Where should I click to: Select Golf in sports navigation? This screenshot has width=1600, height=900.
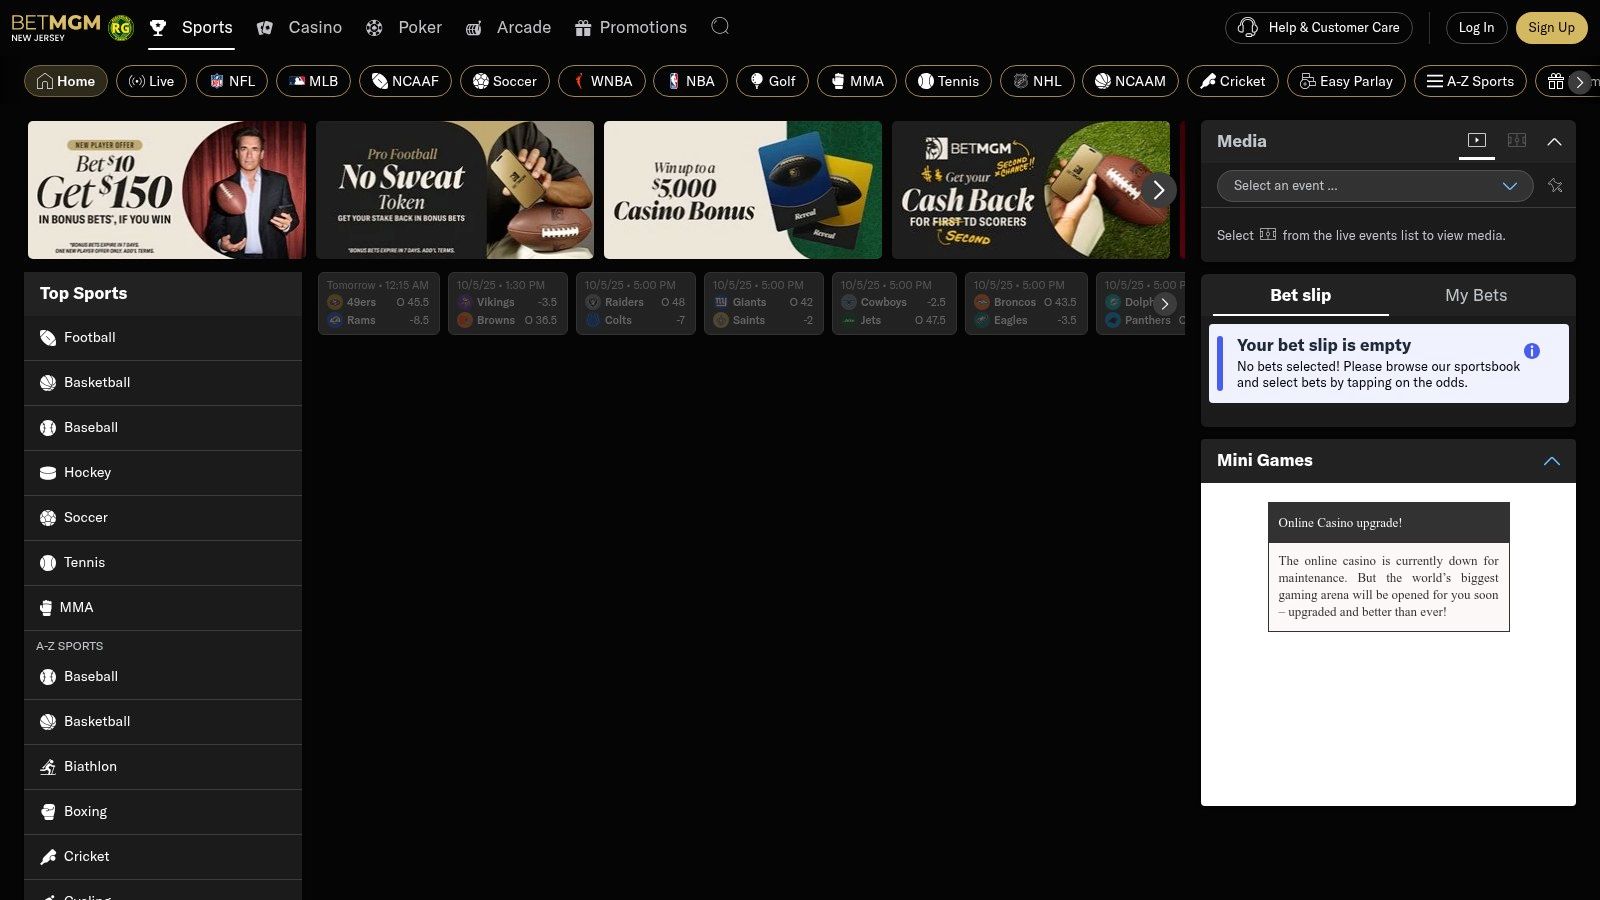click(772, 81)
